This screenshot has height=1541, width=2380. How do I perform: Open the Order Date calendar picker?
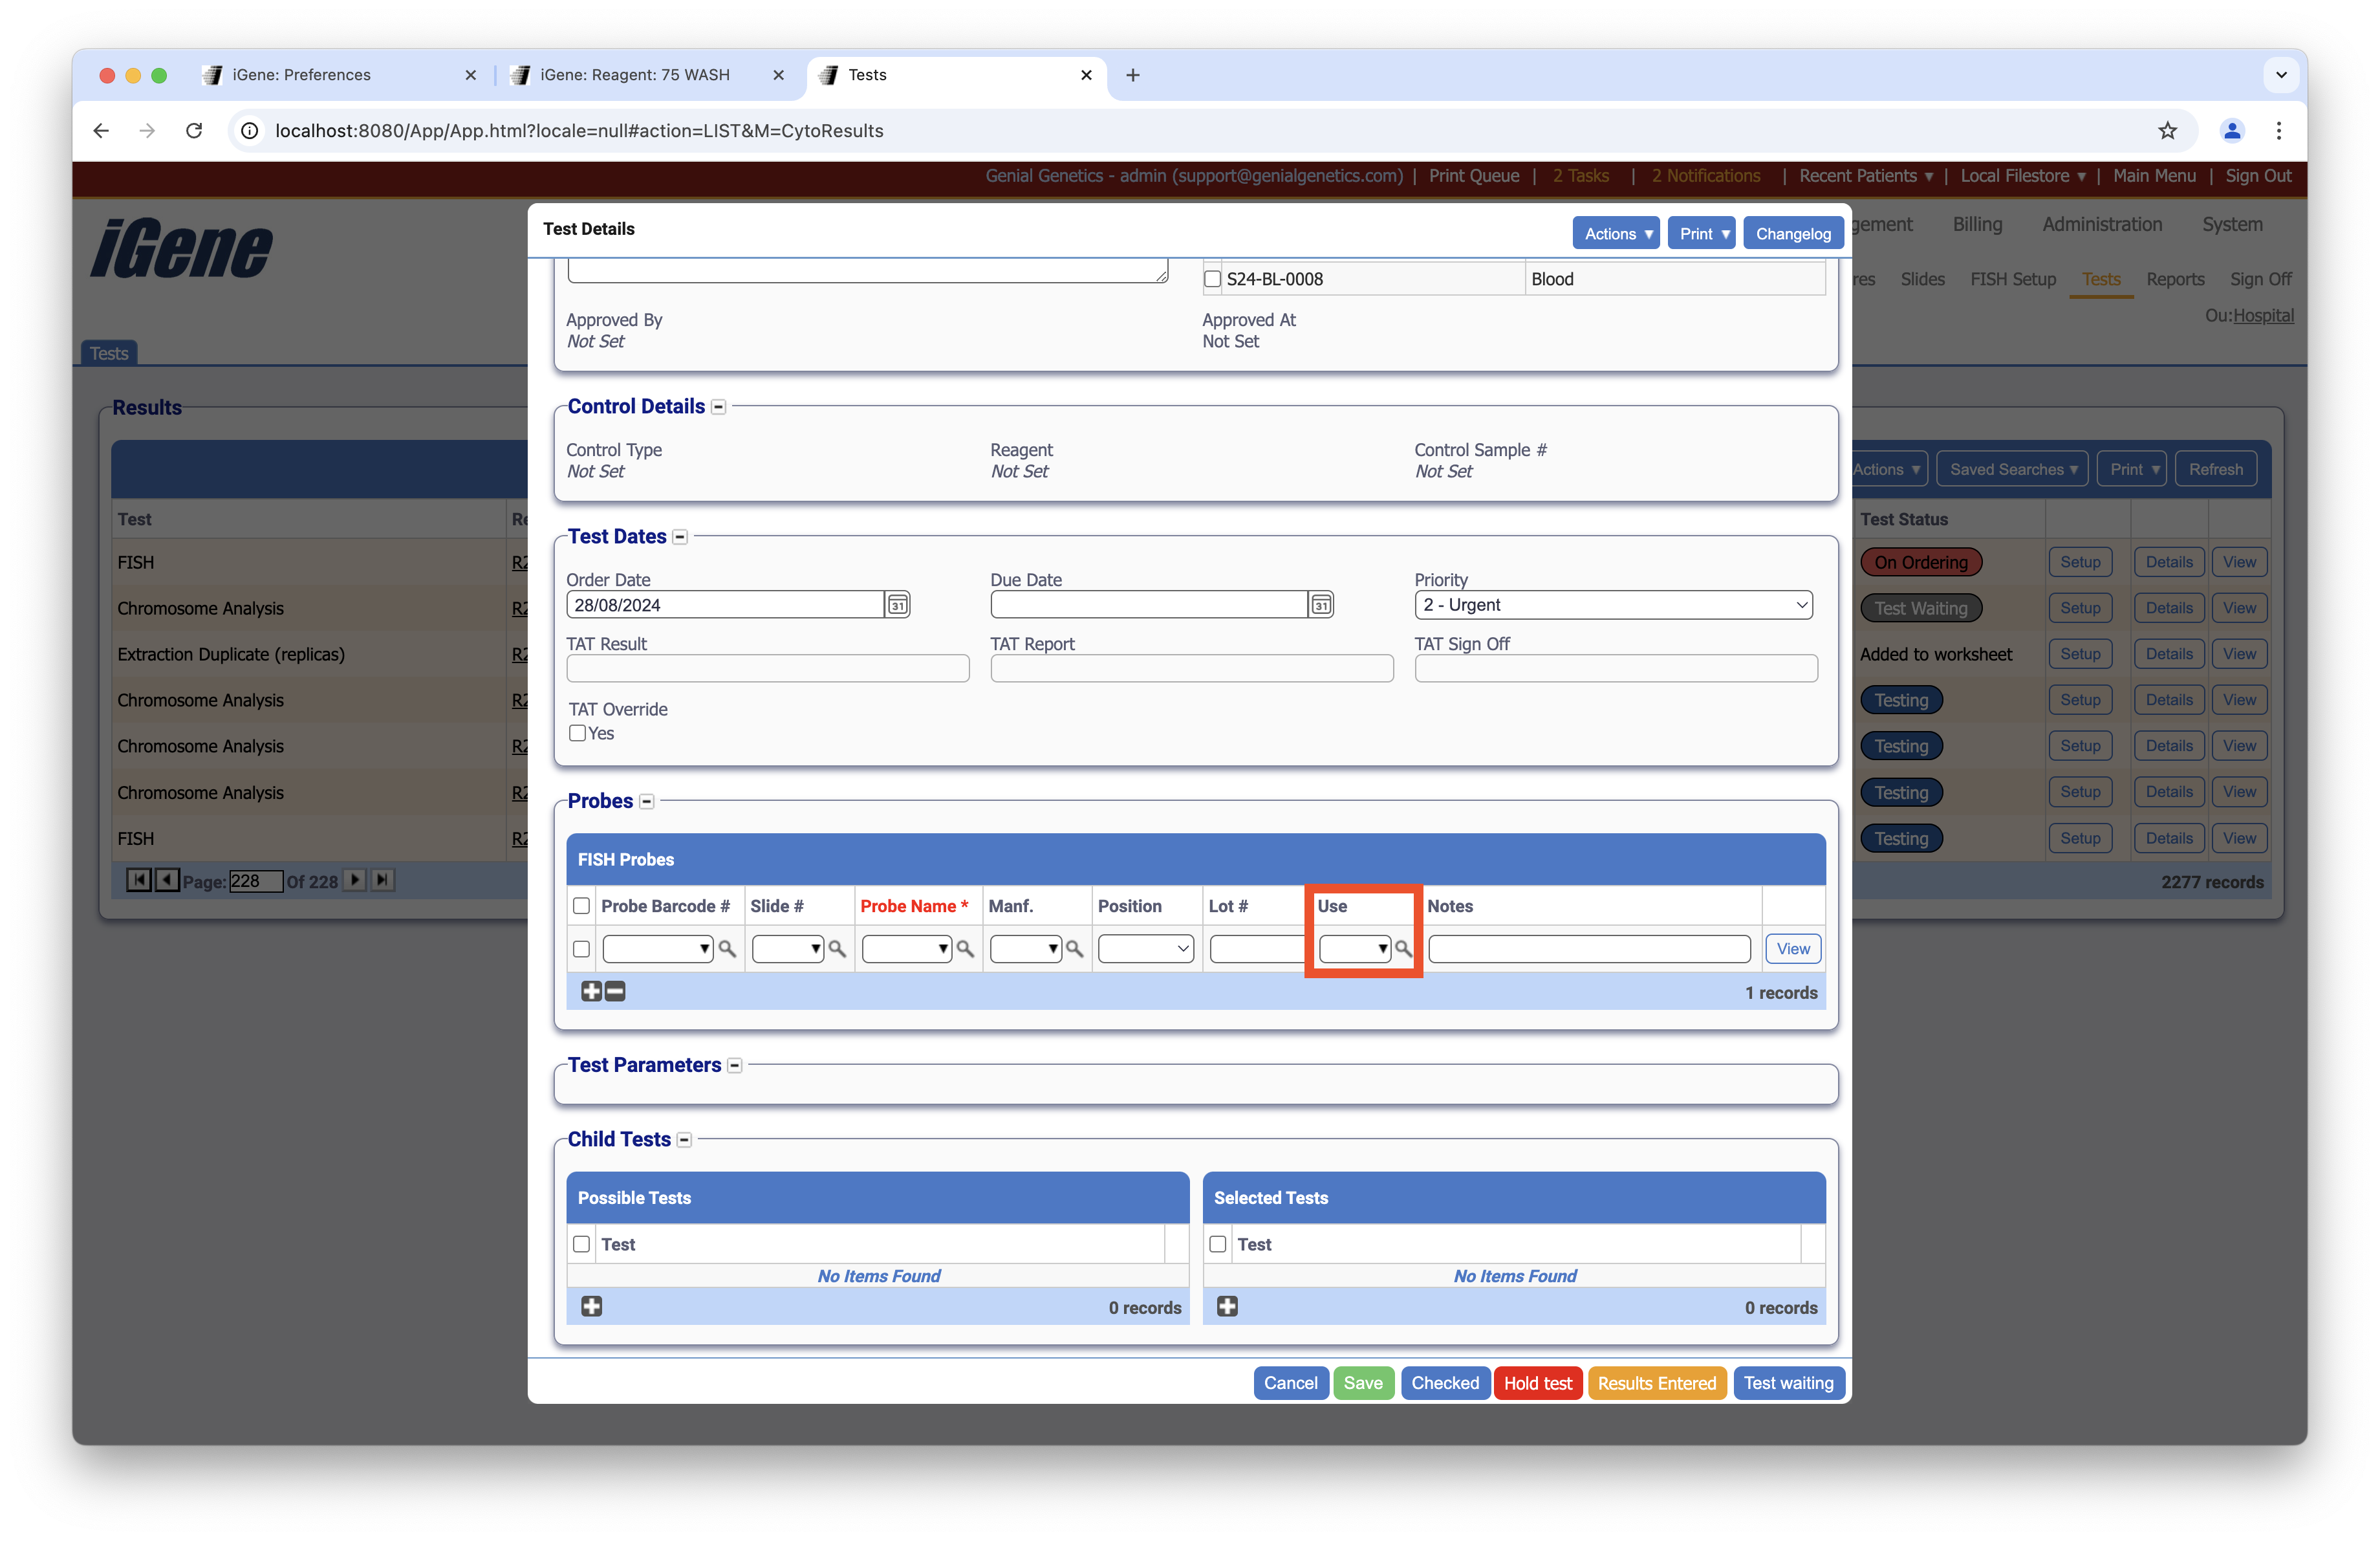click(897, 605)
